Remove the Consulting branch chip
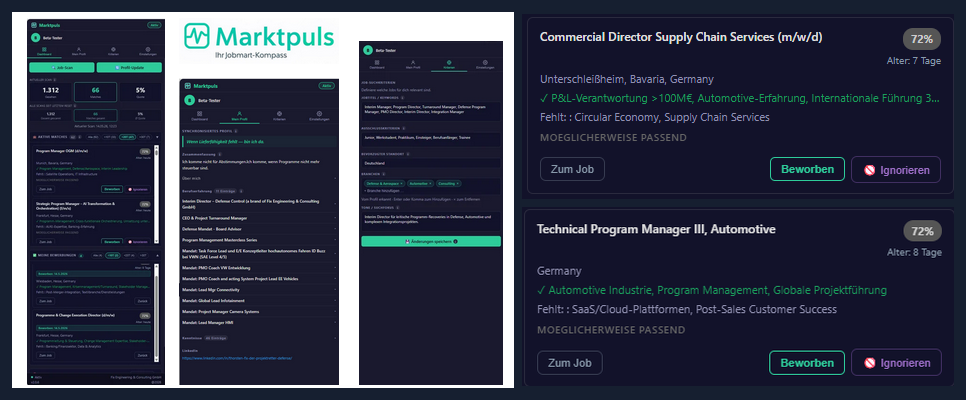 point(457,183)
